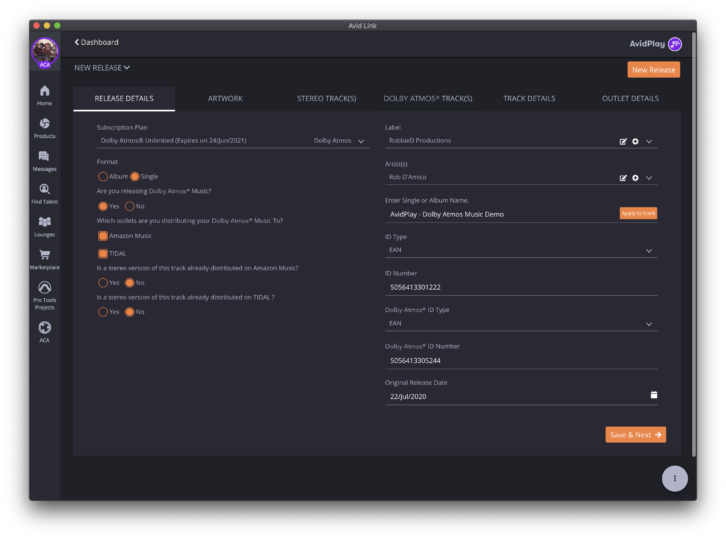Viewport: 726px width, 539px height.
Task: Switch to the Outlet Details tab
Action: pyautogui.click(x=630, y=98)
